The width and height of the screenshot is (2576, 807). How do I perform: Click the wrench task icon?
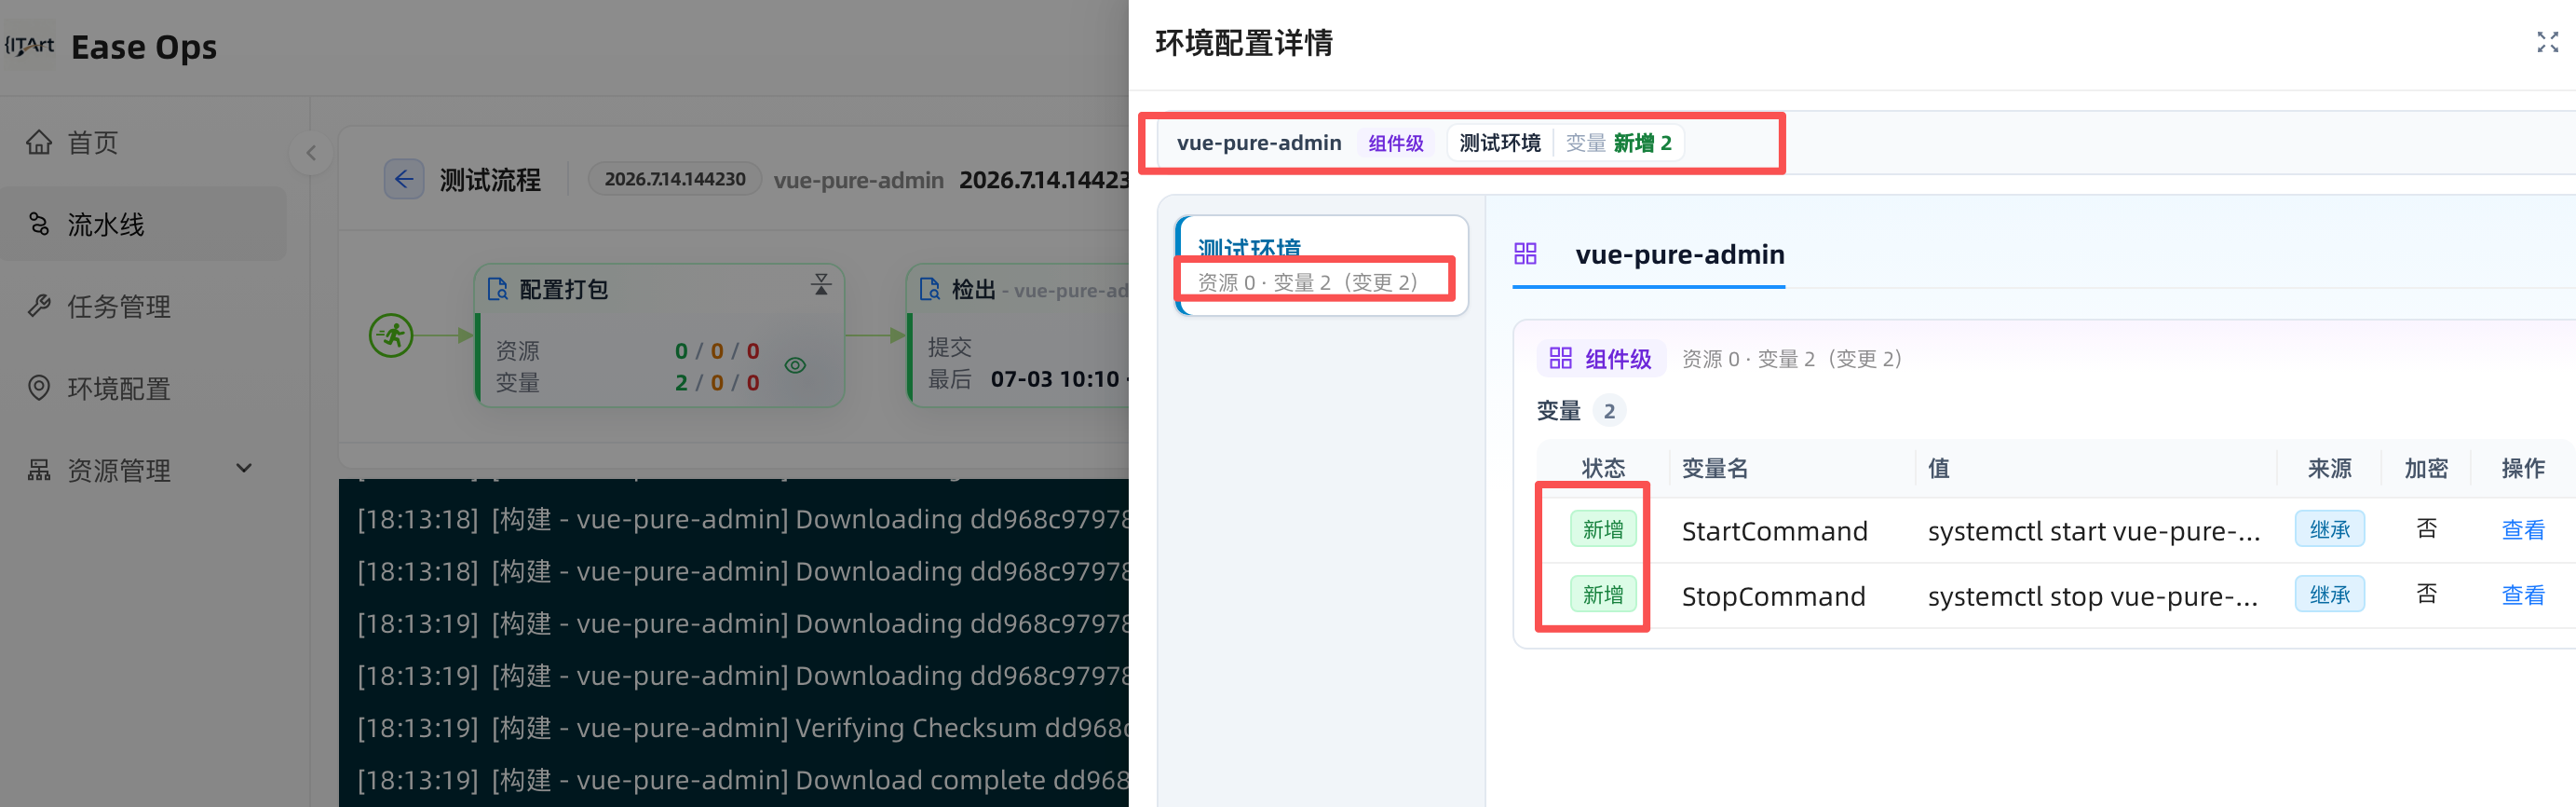pos(39,306)
